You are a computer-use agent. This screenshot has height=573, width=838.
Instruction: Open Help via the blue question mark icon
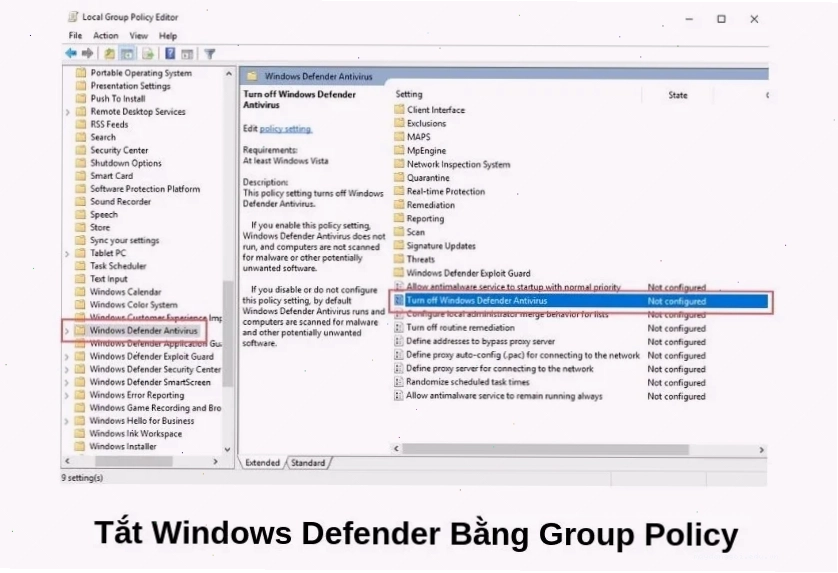pos(170,53)
